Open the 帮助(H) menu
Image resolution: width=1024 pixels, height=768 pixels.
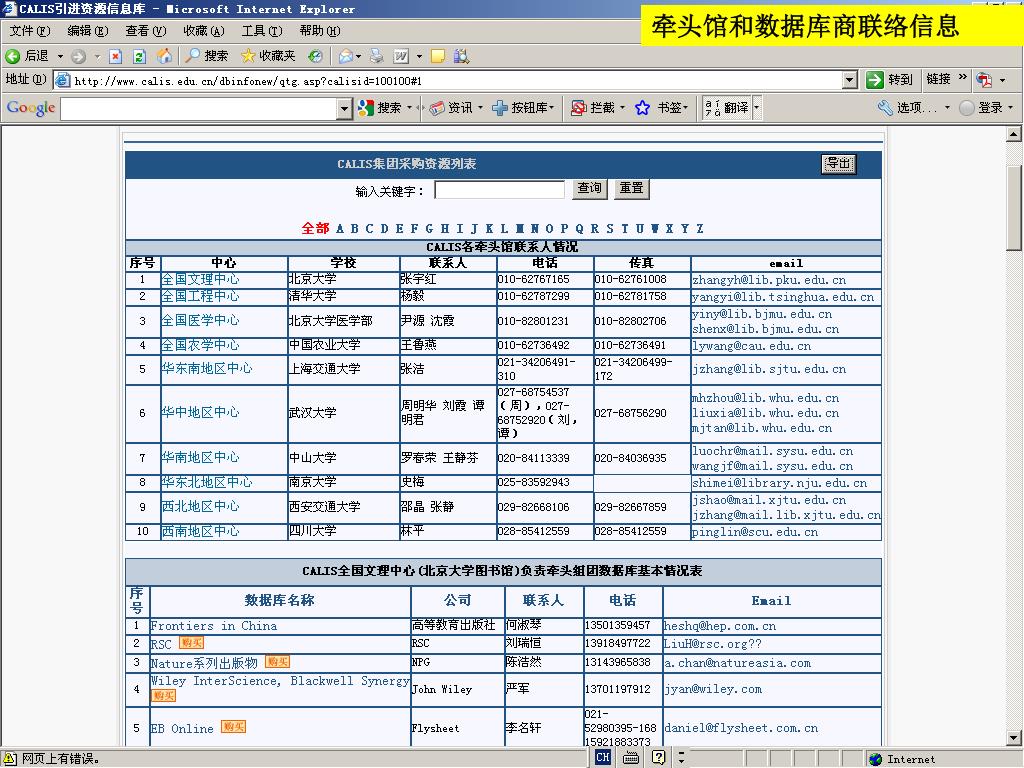coord(320,31)
